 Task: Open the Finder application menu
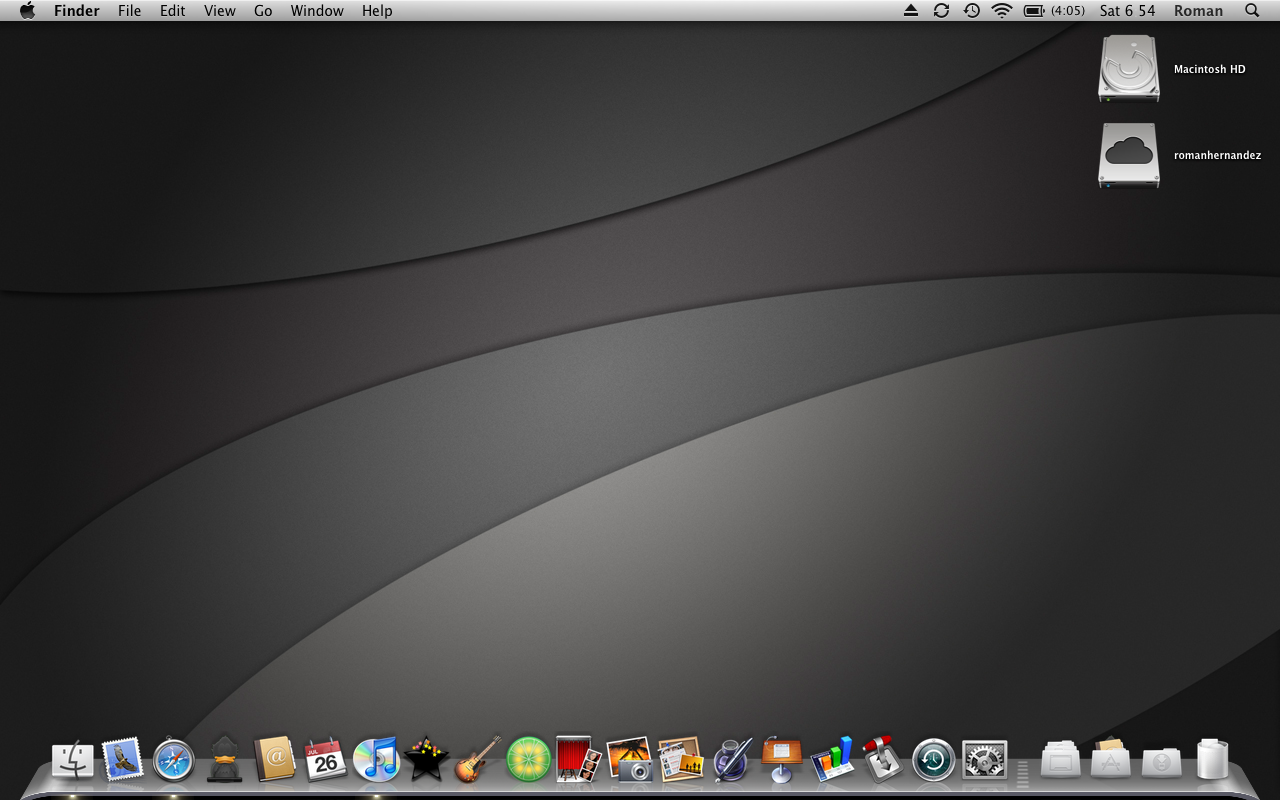(x=77, y=11)
